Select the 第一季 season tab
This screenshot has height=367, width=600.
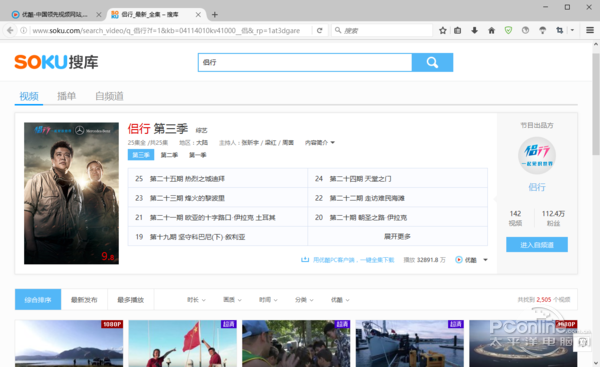coord(197,155)
